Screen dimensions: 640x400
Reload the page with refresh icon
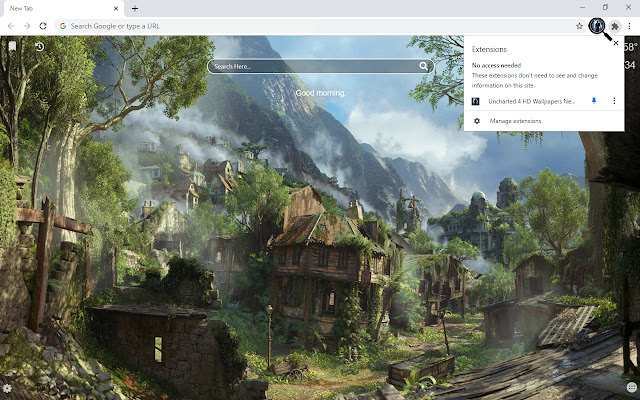[x=43, y=26]
